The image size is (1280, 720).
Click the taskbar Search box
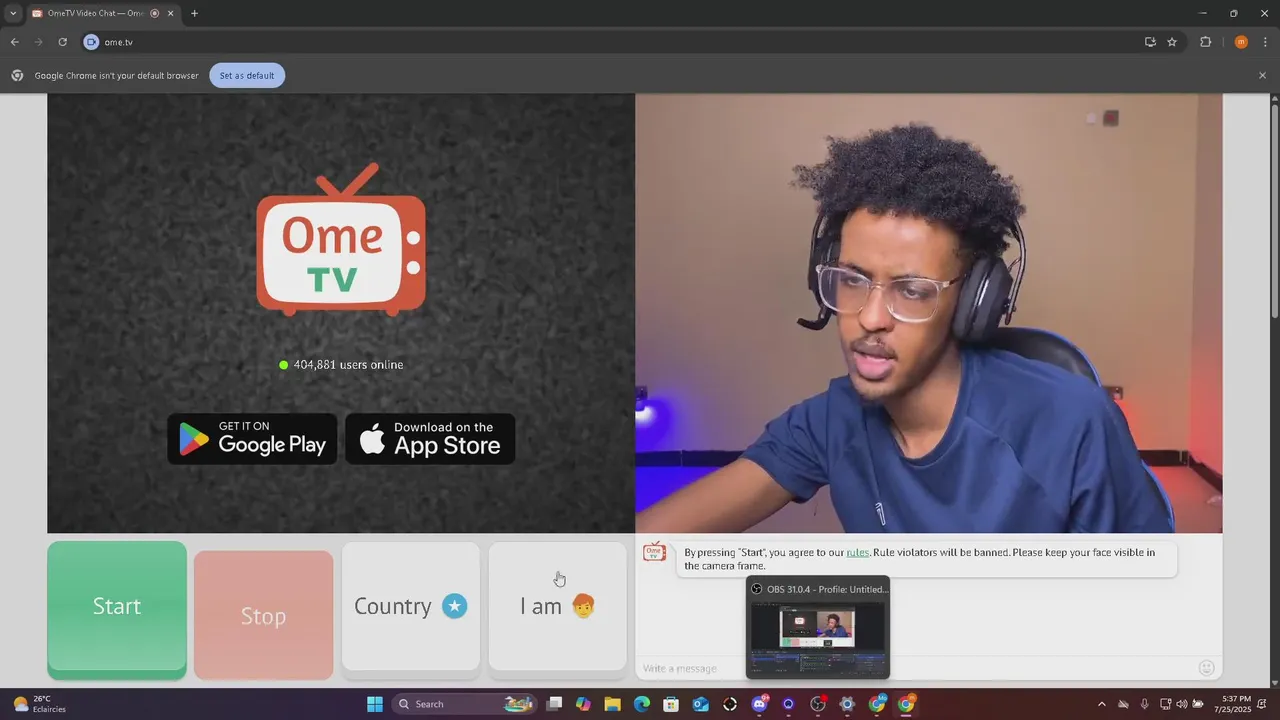(465, 704)
